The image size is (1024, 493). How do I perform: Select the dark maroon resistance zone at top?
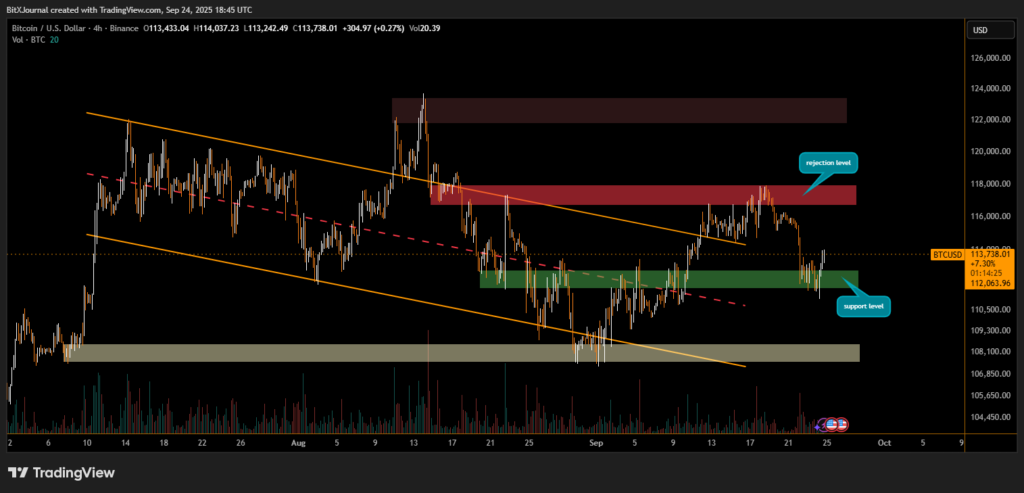coord(619,110)
